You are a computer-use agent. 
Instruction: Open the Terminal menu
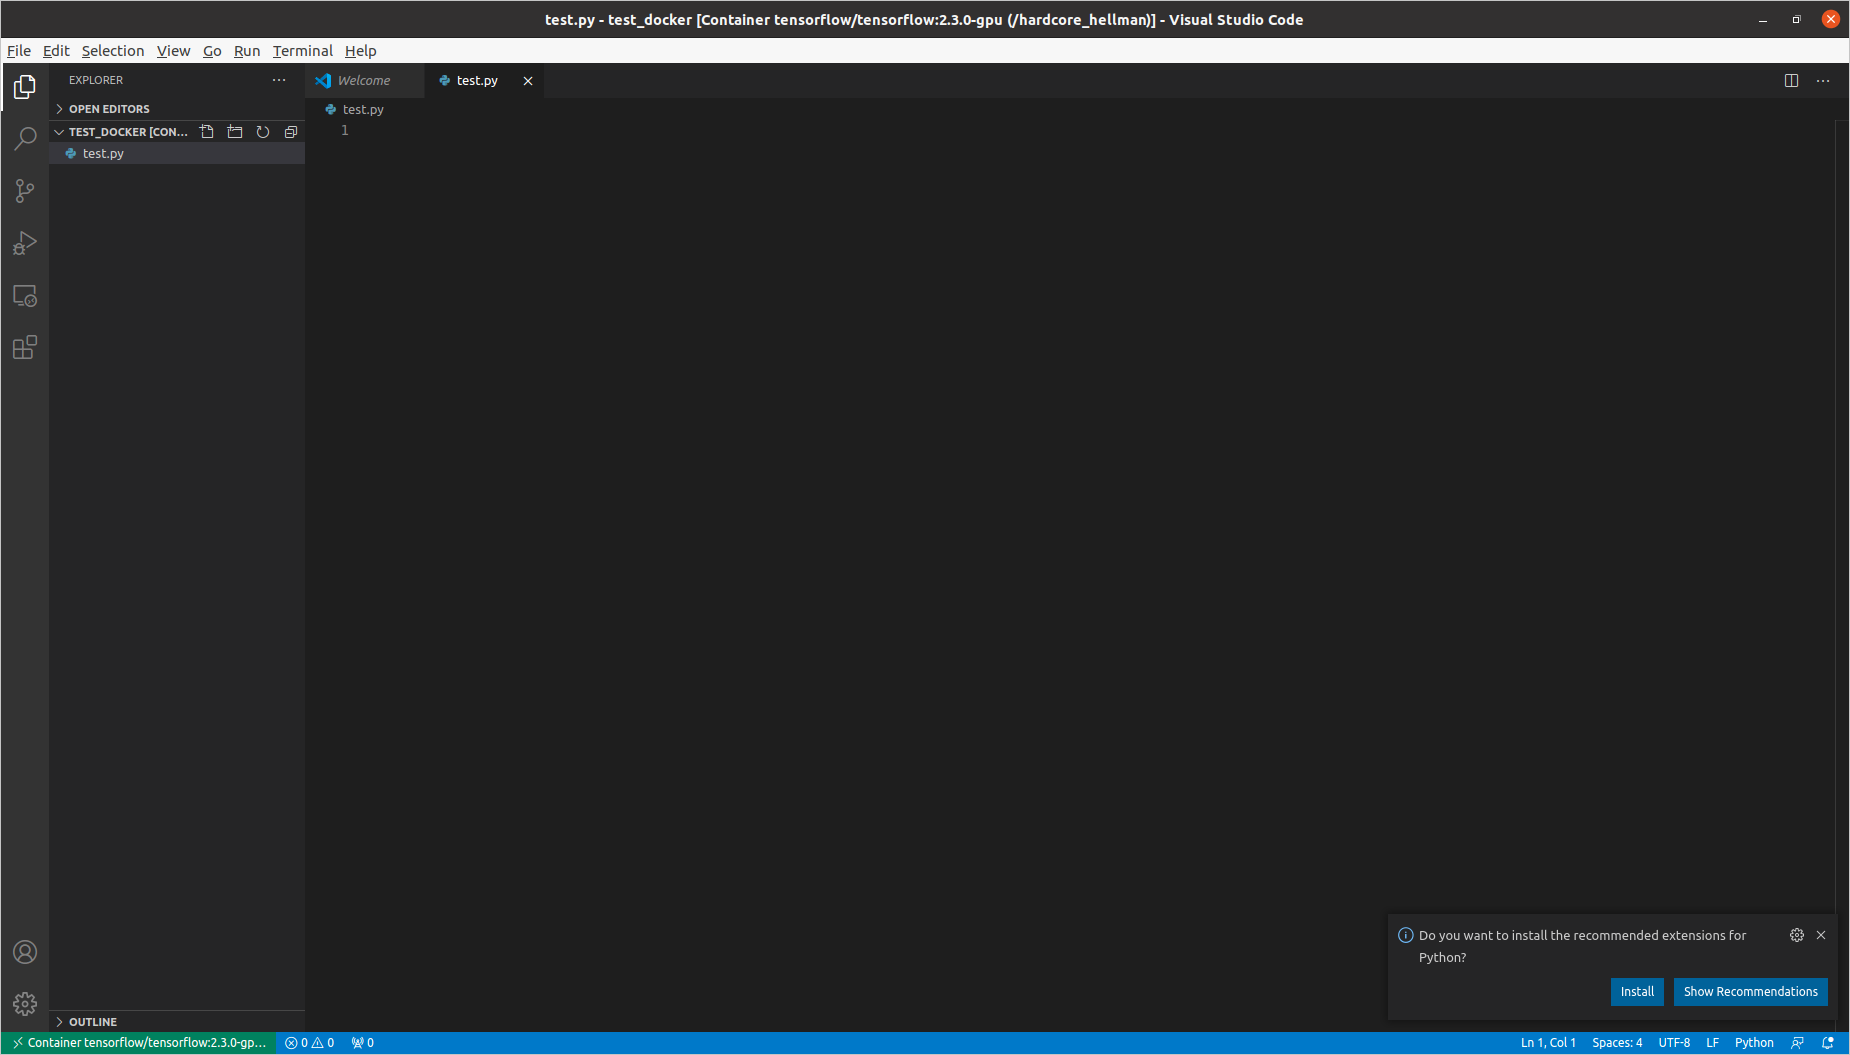[302, 51]
